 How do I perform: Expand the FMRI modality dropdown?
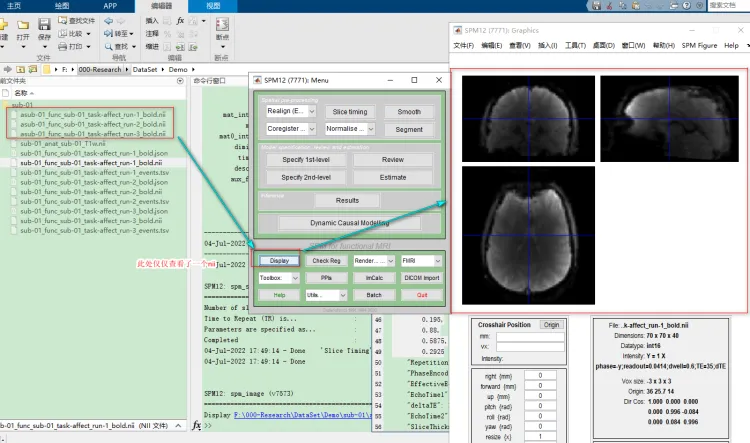tap(438, 261)
